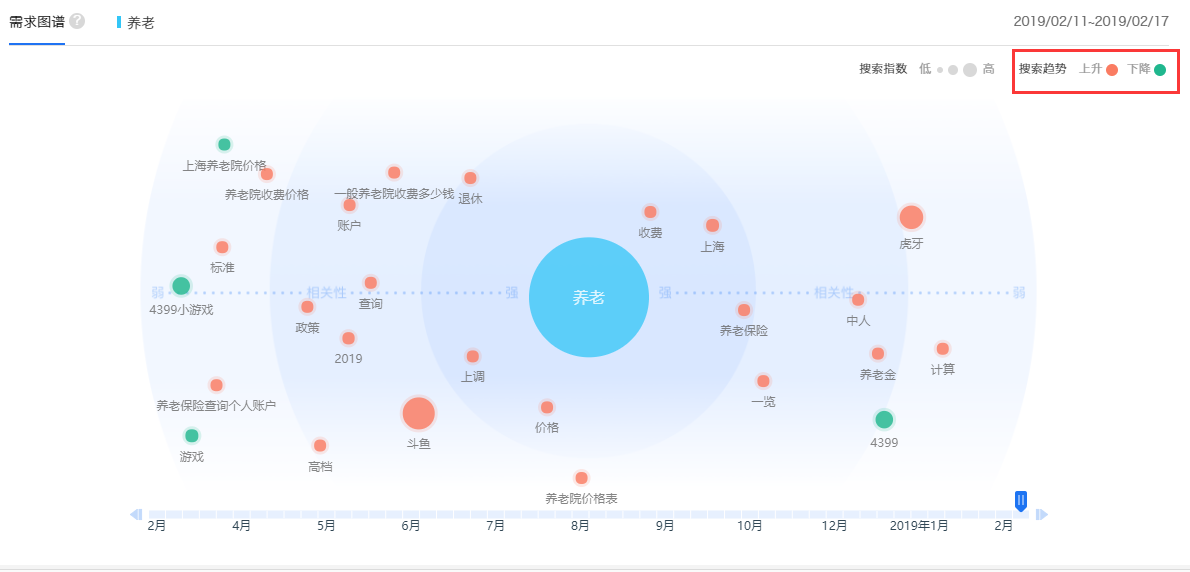Click the blue timeline slider handle
Image resolution: width=1190 pixels, height=572 pixels.
[x=1021, y=500]
